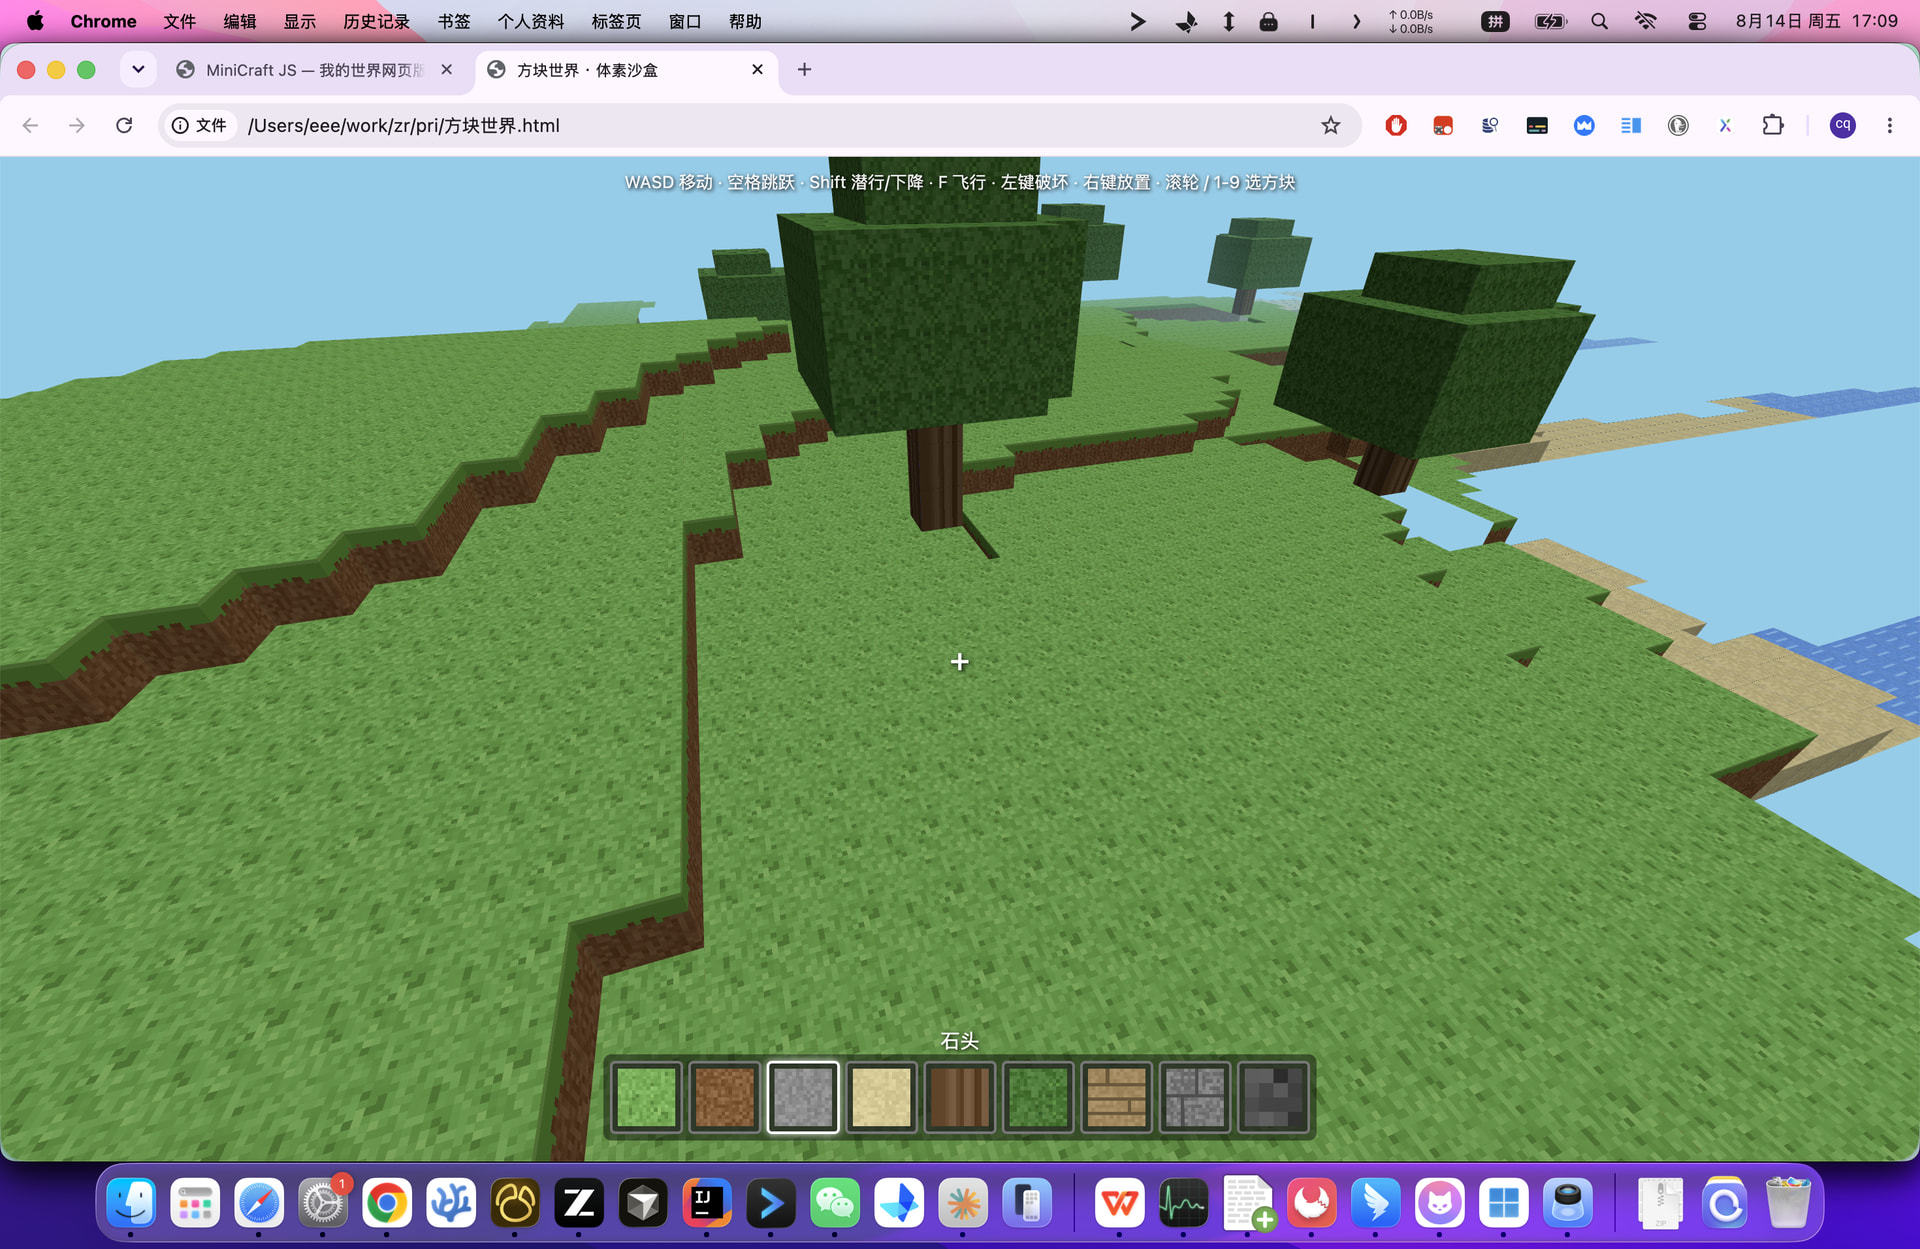The image size is (1920, 1249).
Task: Go back to the previous page
Action: tap(30, 125)
